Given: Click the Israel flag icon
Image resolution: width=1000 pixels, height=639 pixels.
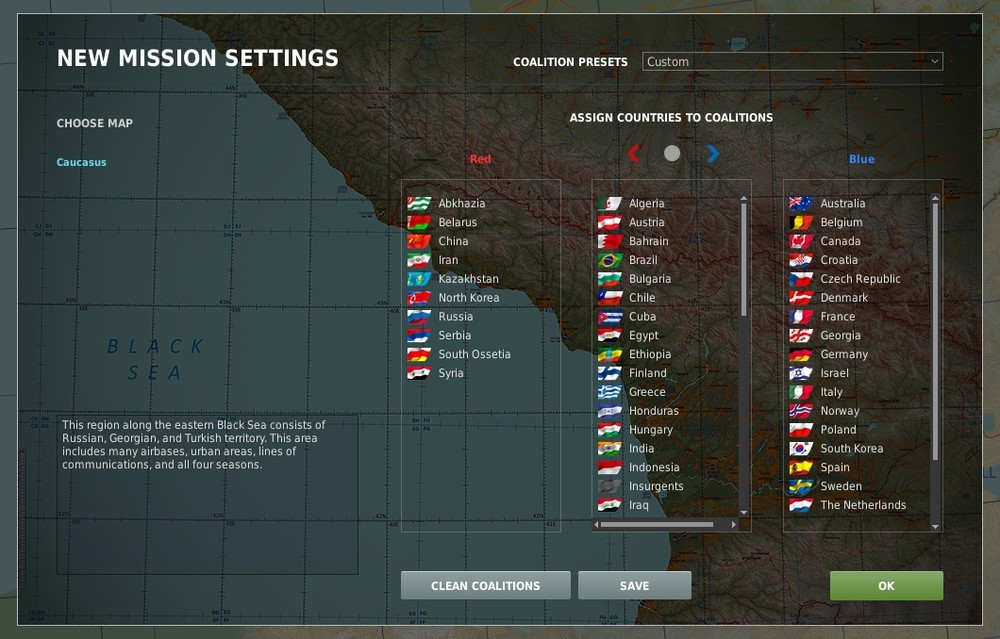Looking at the screenshot, I should [799, 372].
